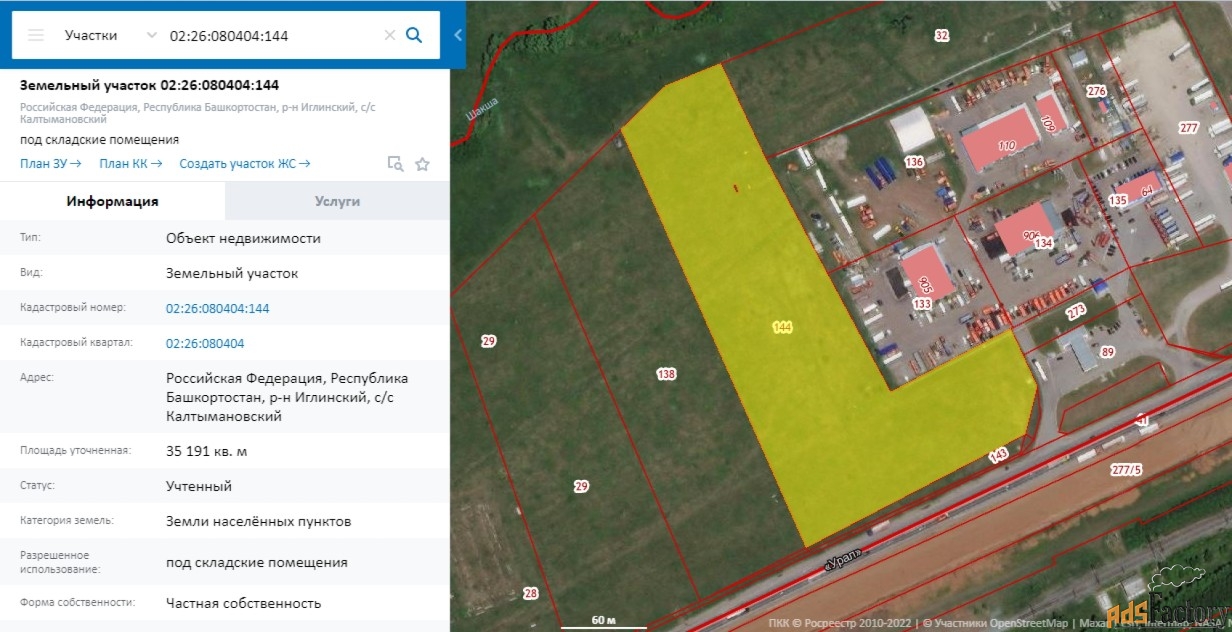
Task: Open the План КК link
Action: pyautogui.click(x=130, y=164)
